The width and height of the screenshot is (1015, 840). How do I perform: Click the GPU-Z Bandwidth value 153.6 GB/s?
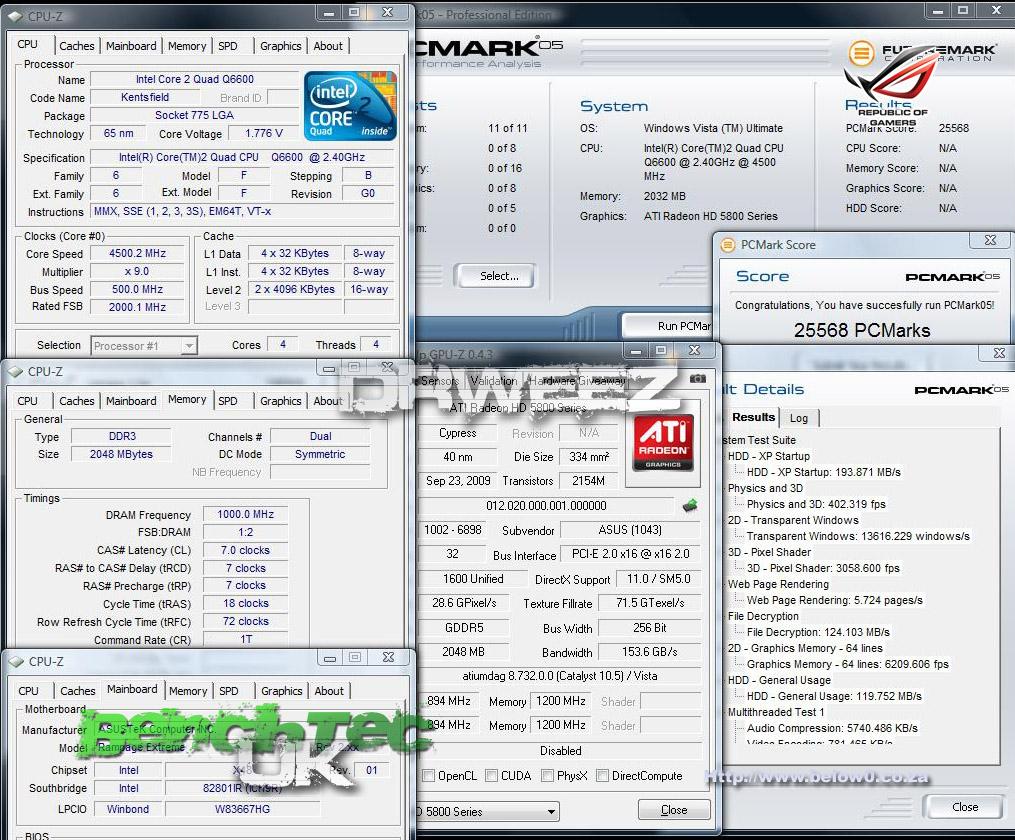pos(649,652)
